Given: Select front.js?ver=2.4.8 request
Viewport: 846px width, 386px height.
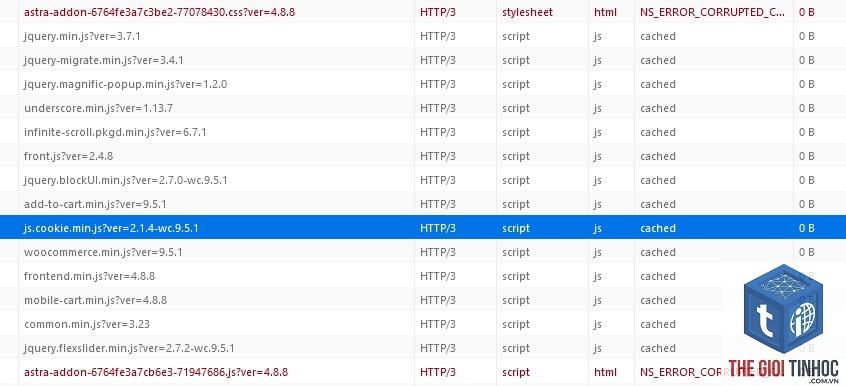Looking at the screenshot, I should point(423,156).
